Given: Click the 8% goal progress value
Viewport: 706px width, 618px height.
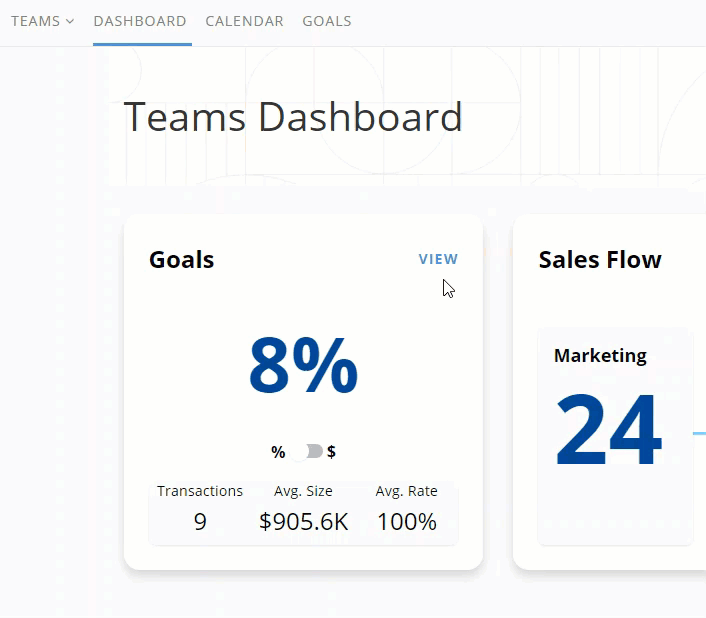Looking at the screenshot, I should point(303,367).
